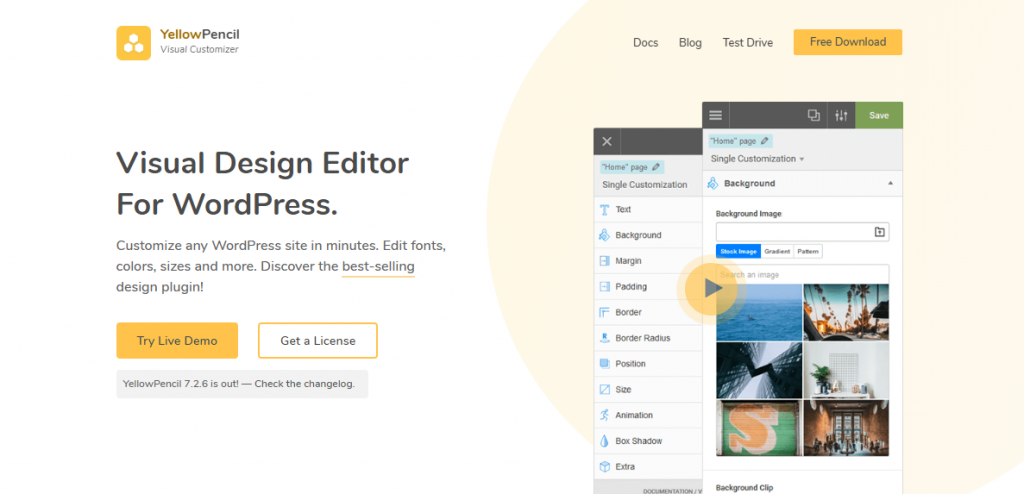Open the sliders settings icon in editor toolbar

pyautogui.click(x=841, y=116)
